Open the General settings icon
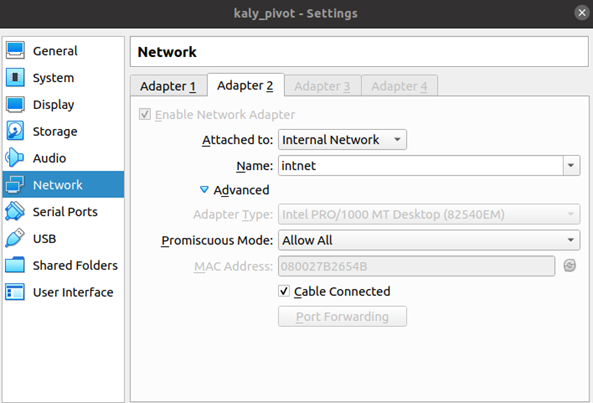This screenshot has width=593, height=403. (15, 51)
